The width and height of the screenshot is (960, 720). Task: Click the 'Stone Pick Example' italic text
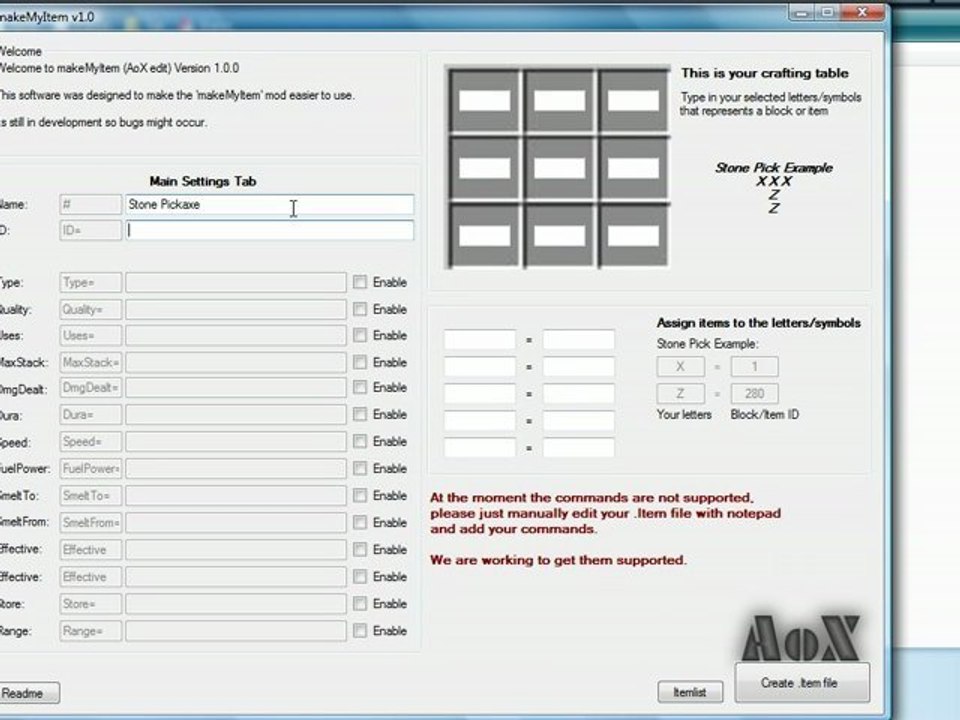pos(774,168)
